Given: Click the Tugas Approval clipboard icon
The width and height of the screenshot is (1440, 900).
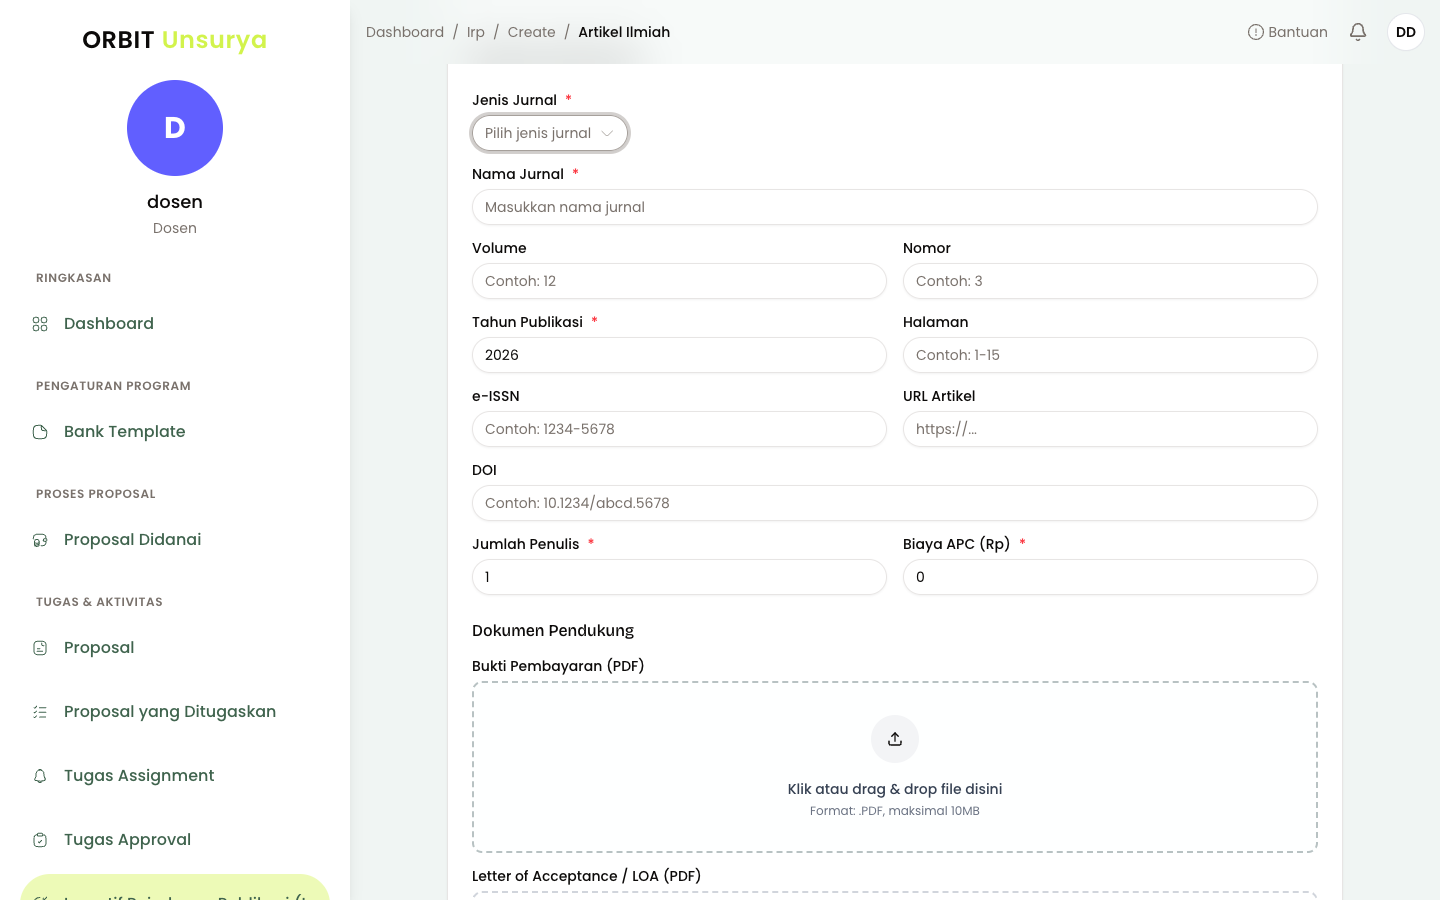Looking at the screenshot, I should tap(40, 840).
